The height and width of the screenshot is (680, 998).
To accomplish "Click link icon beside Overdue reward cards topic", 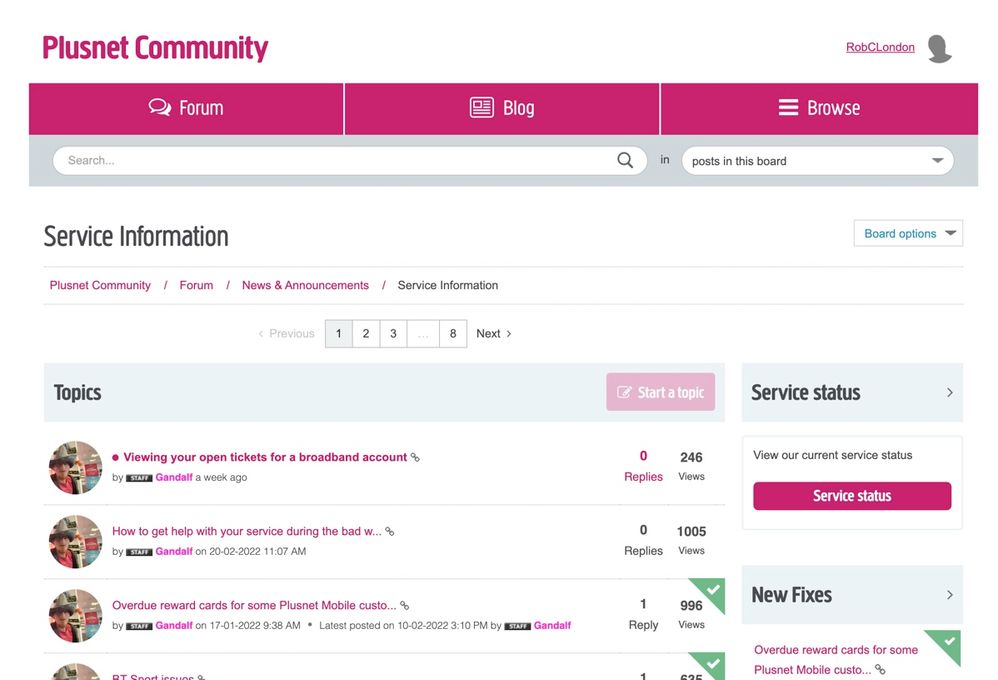I will coord(404,606).
